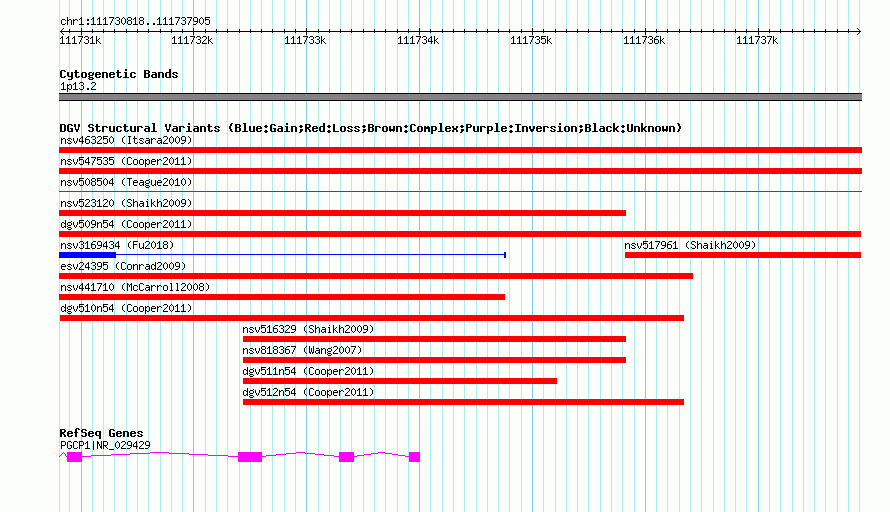Click the 111732k ruler tick
Screen dimensions: 890x512
(x=192, y=40)
